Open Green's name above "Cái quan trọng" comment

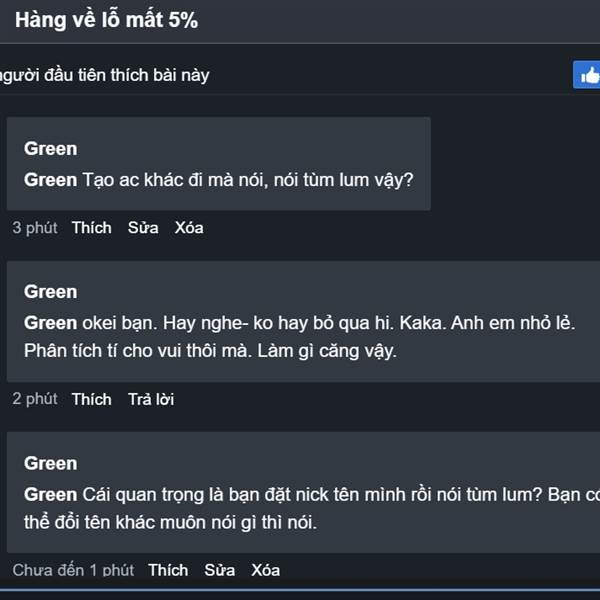(x=50, y=463)
